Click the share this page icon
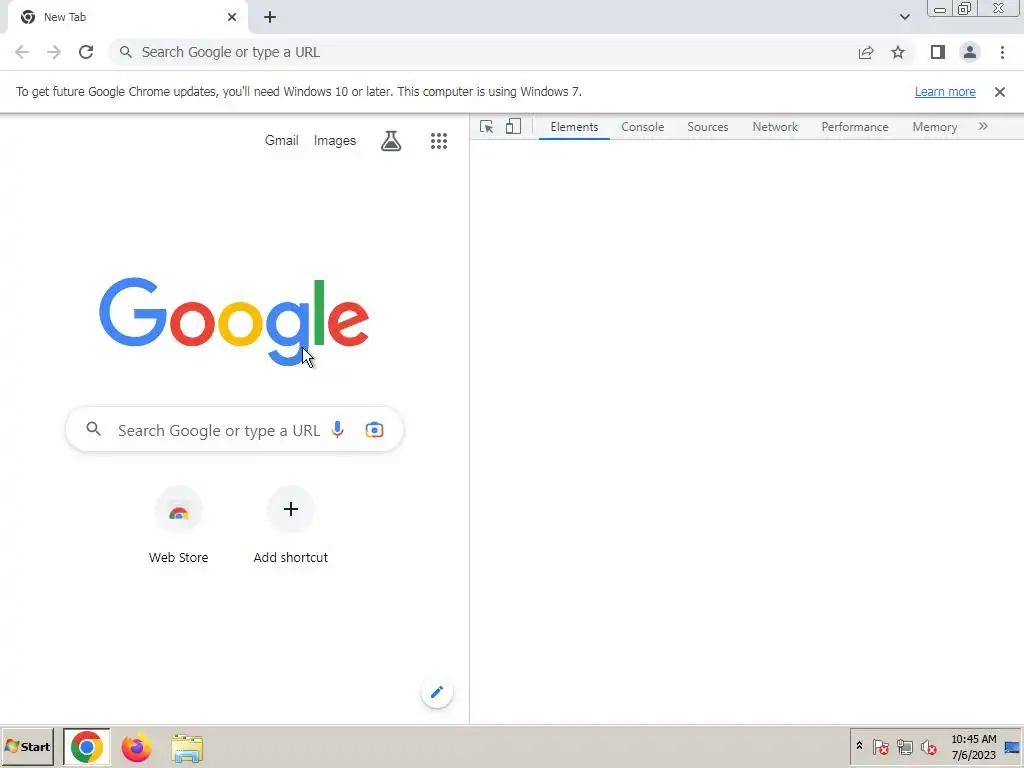 [x=866, y=52]
